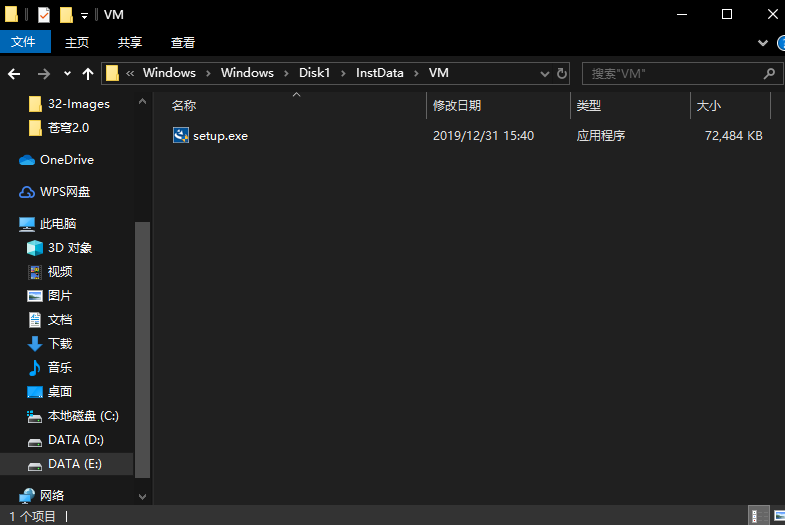The width and height of the screenshot is (785, 525).
Task: Open 本地磁盘 (C:) drive
Action: point(83,416)
